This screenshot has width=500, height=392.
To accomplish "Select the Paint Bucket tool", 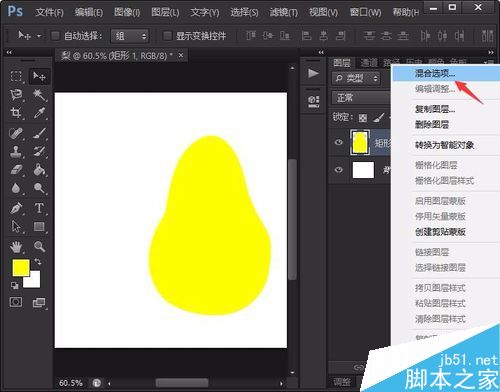I will (x=39, y=170).
